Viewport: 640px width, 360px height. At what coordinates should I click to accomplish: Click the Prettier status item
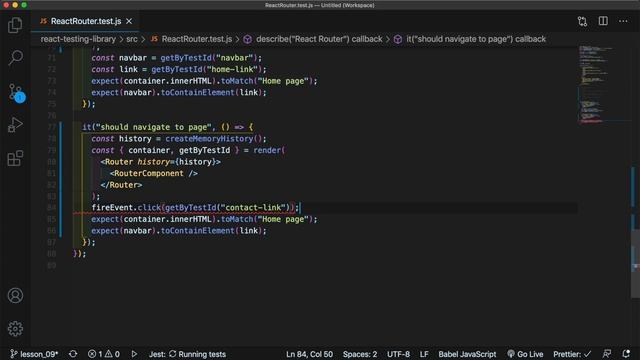(572, 354)
